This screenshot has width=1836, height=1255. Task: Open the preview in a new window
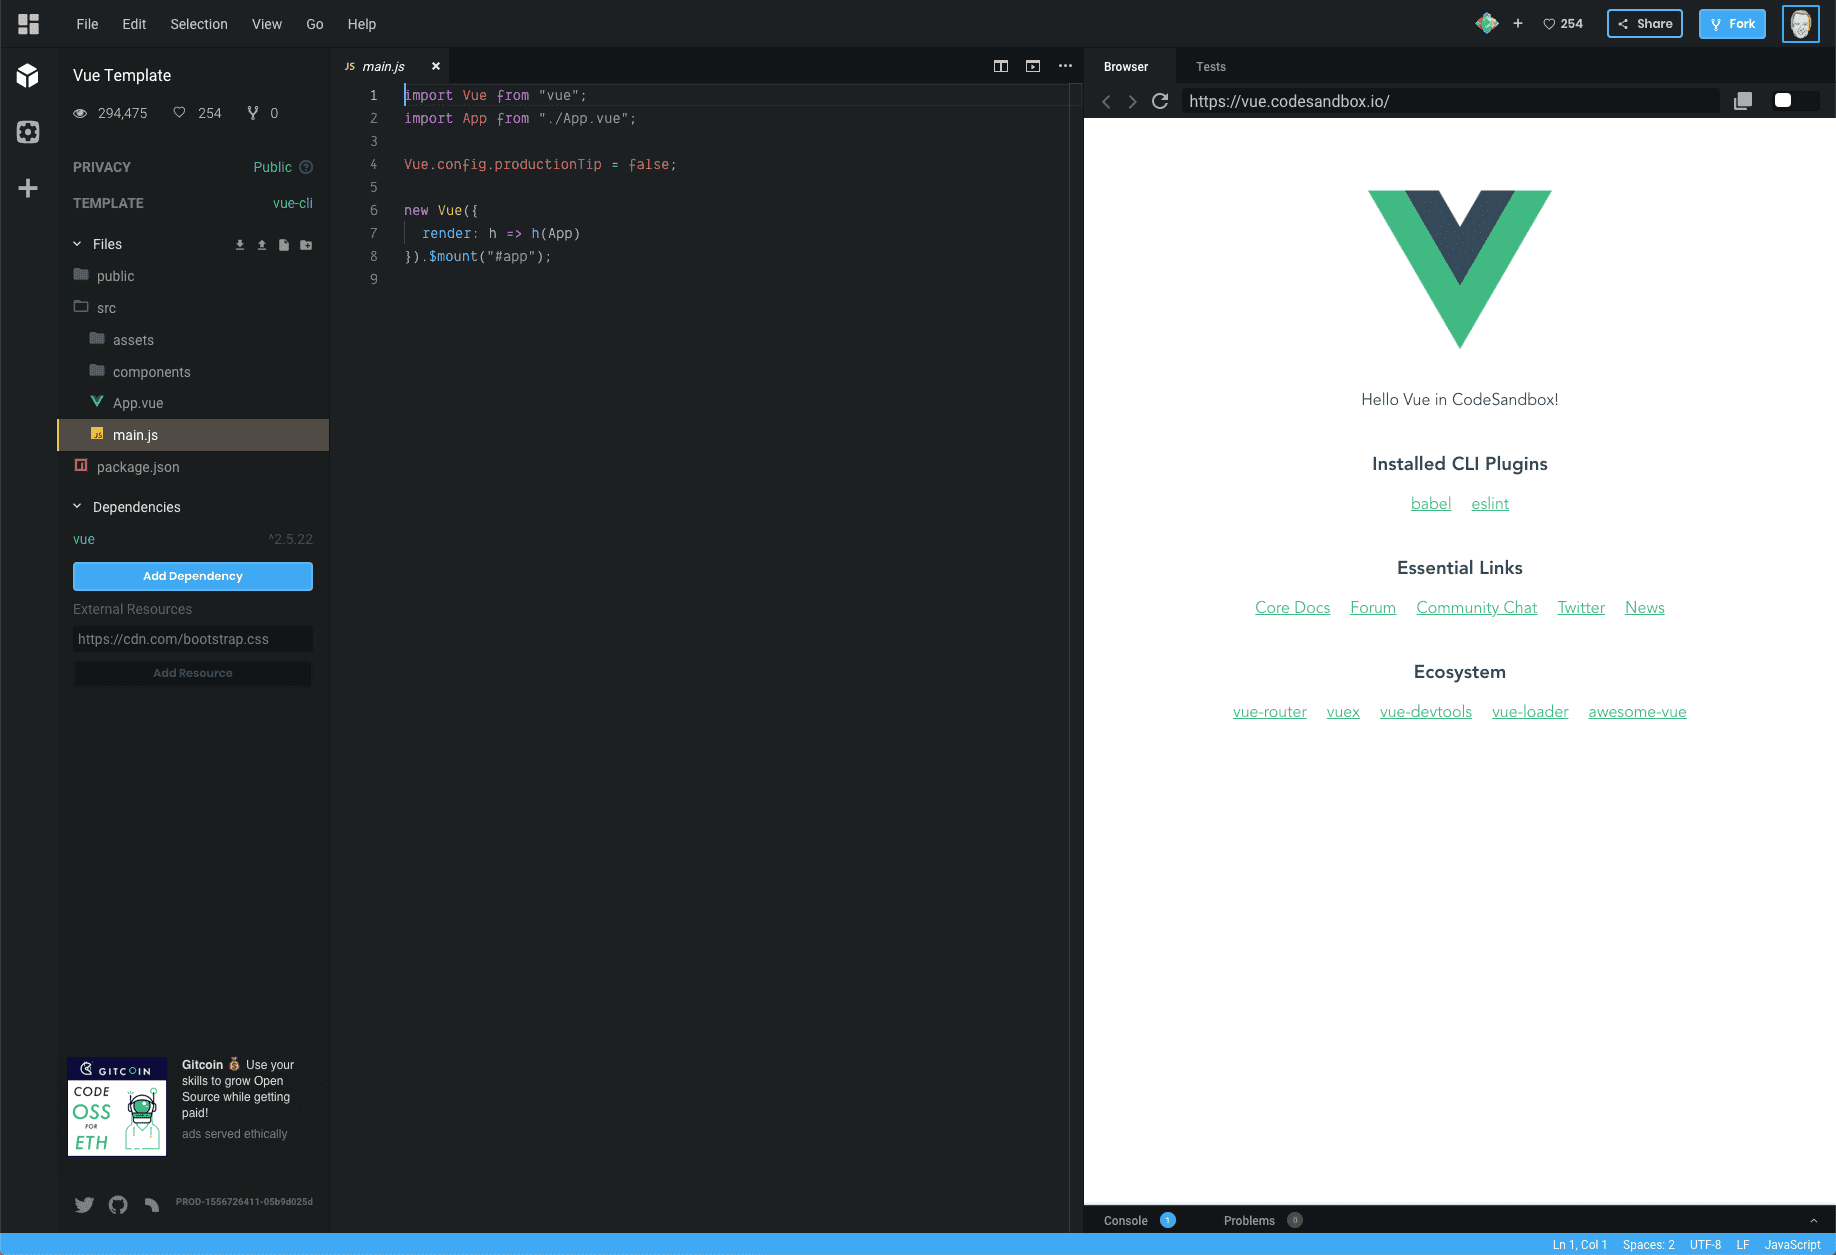point(1743,101)
